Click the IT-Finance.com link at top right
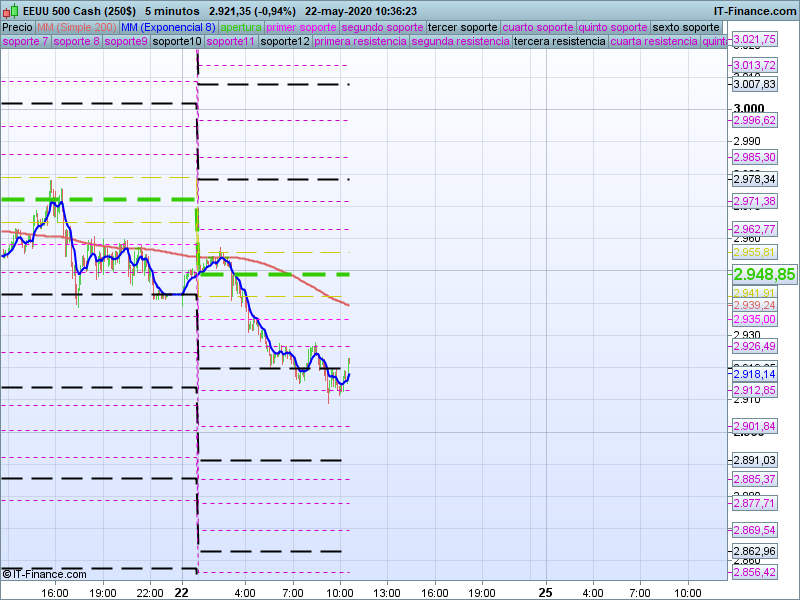This screenshot has width=800, height=600. tap(754, 10)
